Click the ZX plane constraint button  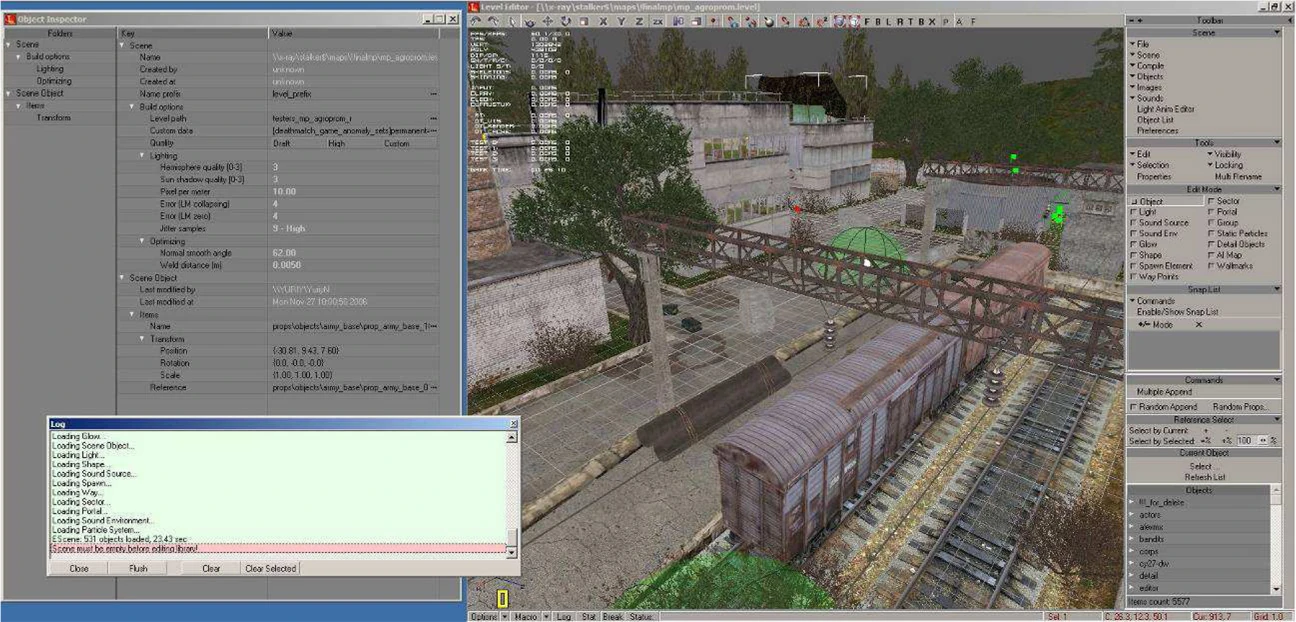pos(657,21)
